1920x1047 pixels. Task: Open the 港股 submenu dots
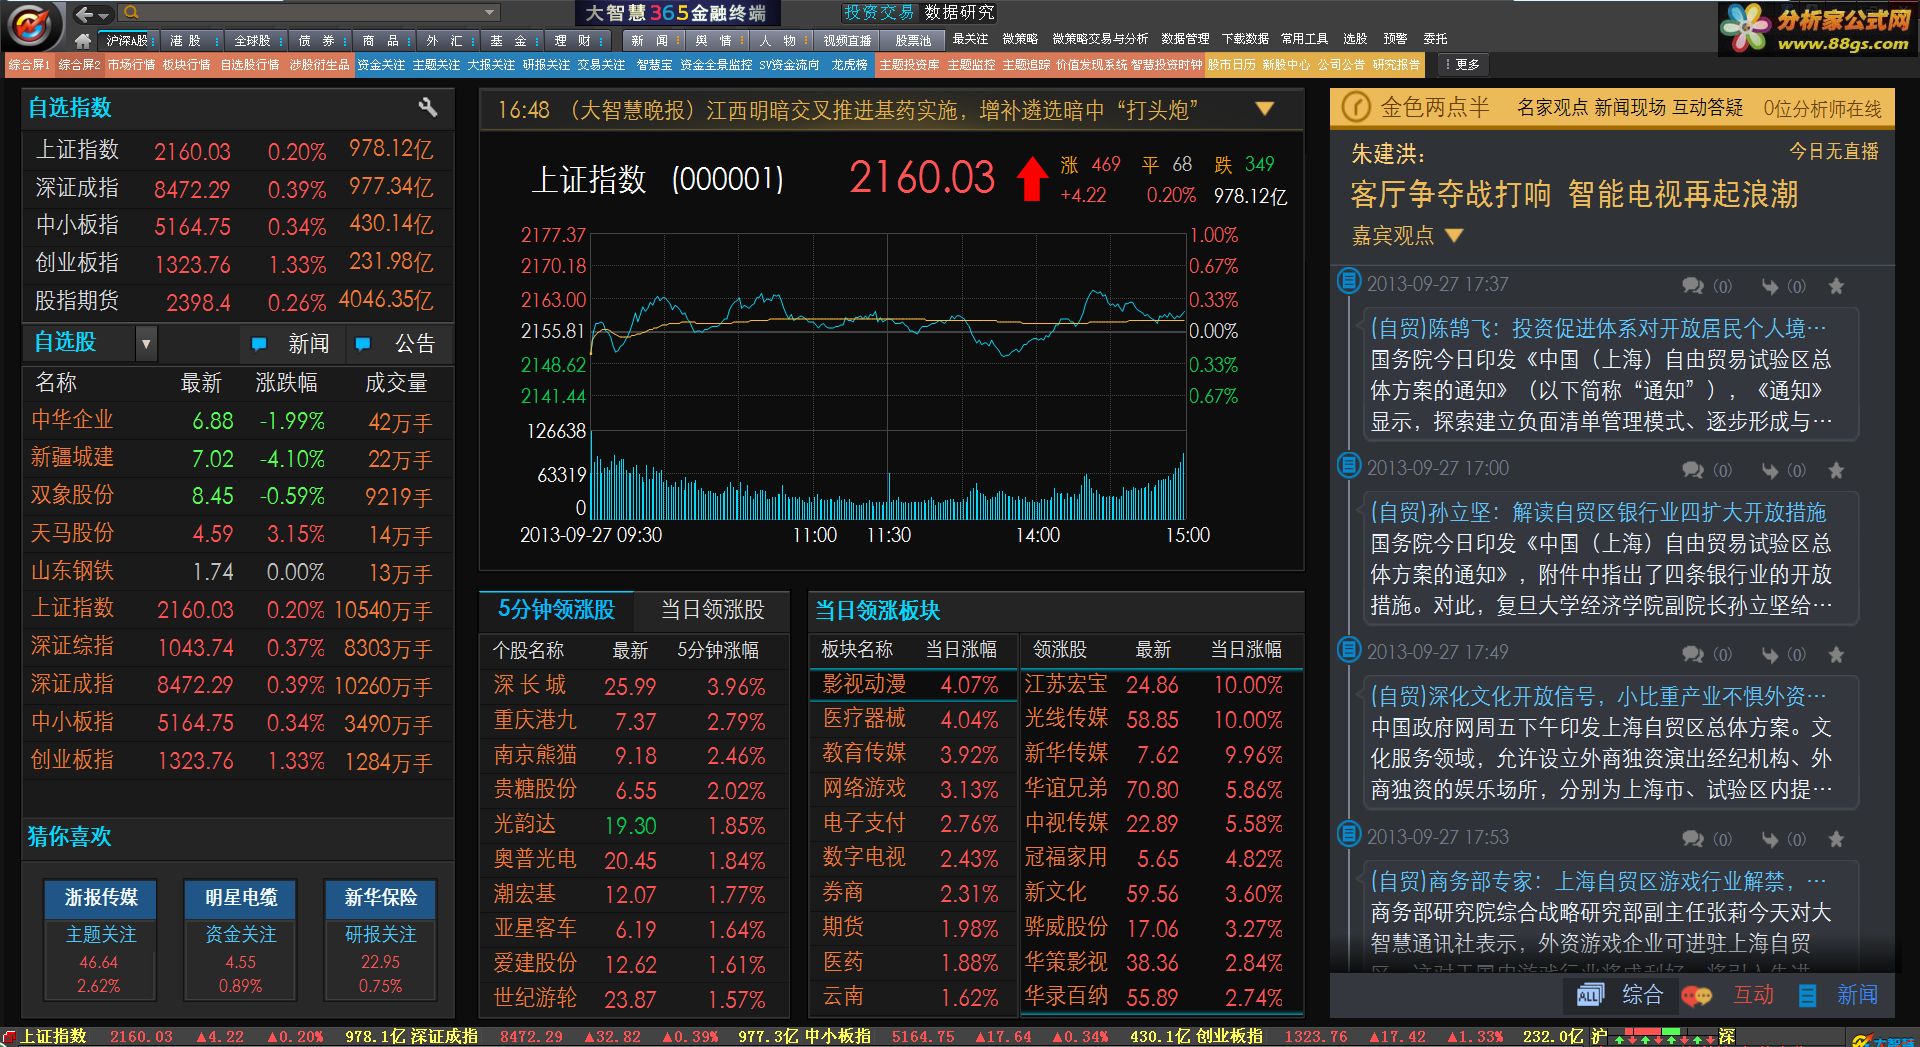click(x=217, y=41)
